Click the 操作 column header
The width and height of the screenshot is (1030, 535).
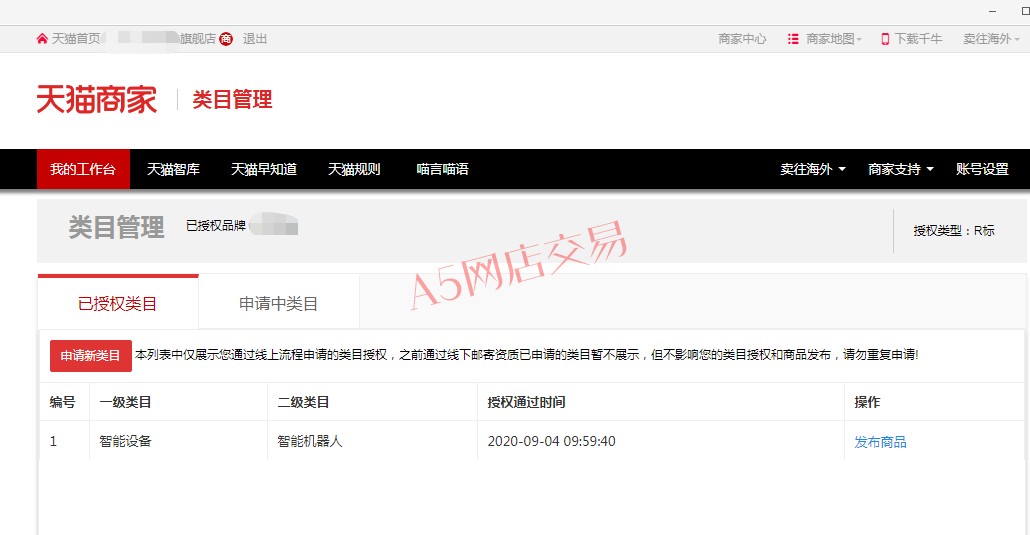point(867,402)
